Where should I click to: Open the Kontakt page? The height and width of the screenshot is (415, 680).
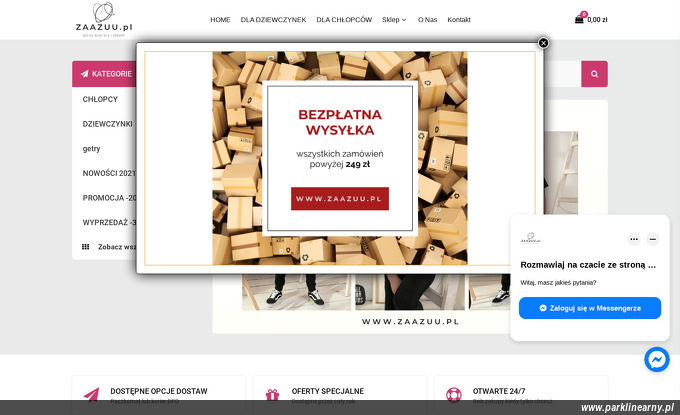pyautogui.click(x=459, y=20)
